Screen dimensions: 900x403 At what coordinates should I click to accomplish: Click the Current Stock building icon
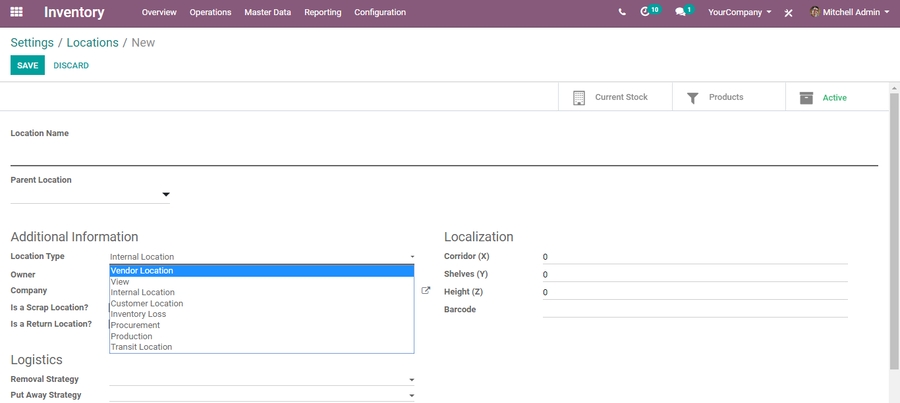(579, 98)
